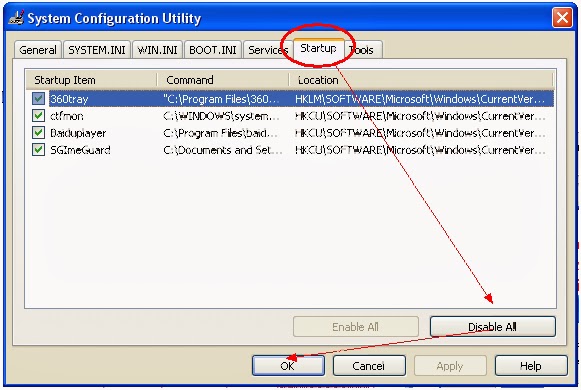Click the HKCU location cell of SGImeGuard
Viewport: 581px width, 390px height.
[x=420, y=150]
